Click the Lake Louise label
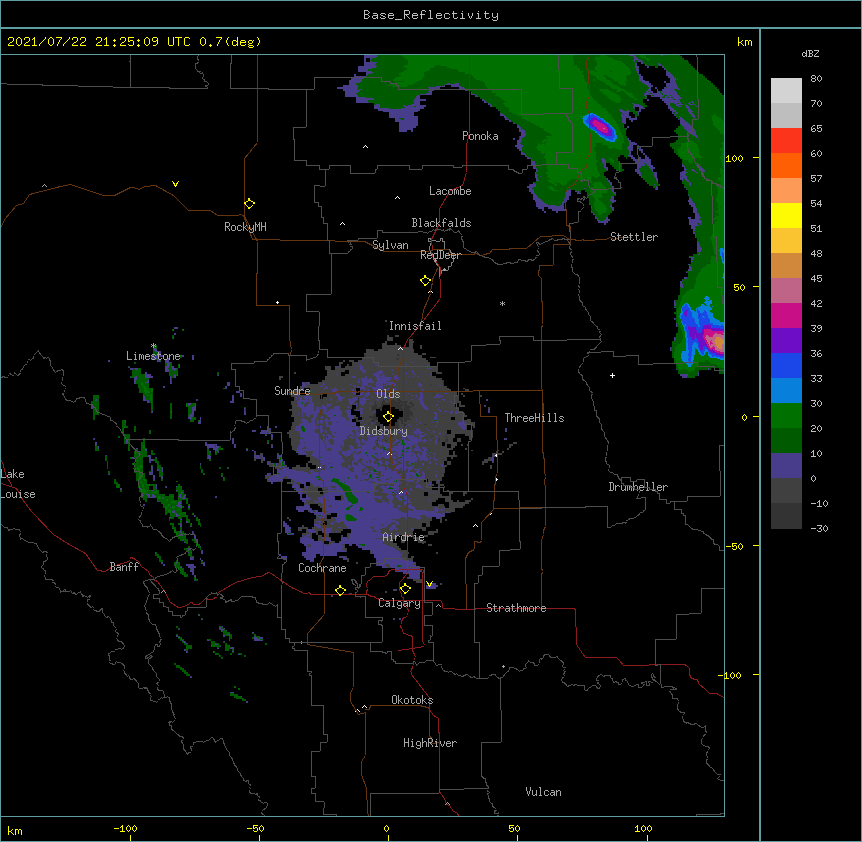 [x=16, y=484]
